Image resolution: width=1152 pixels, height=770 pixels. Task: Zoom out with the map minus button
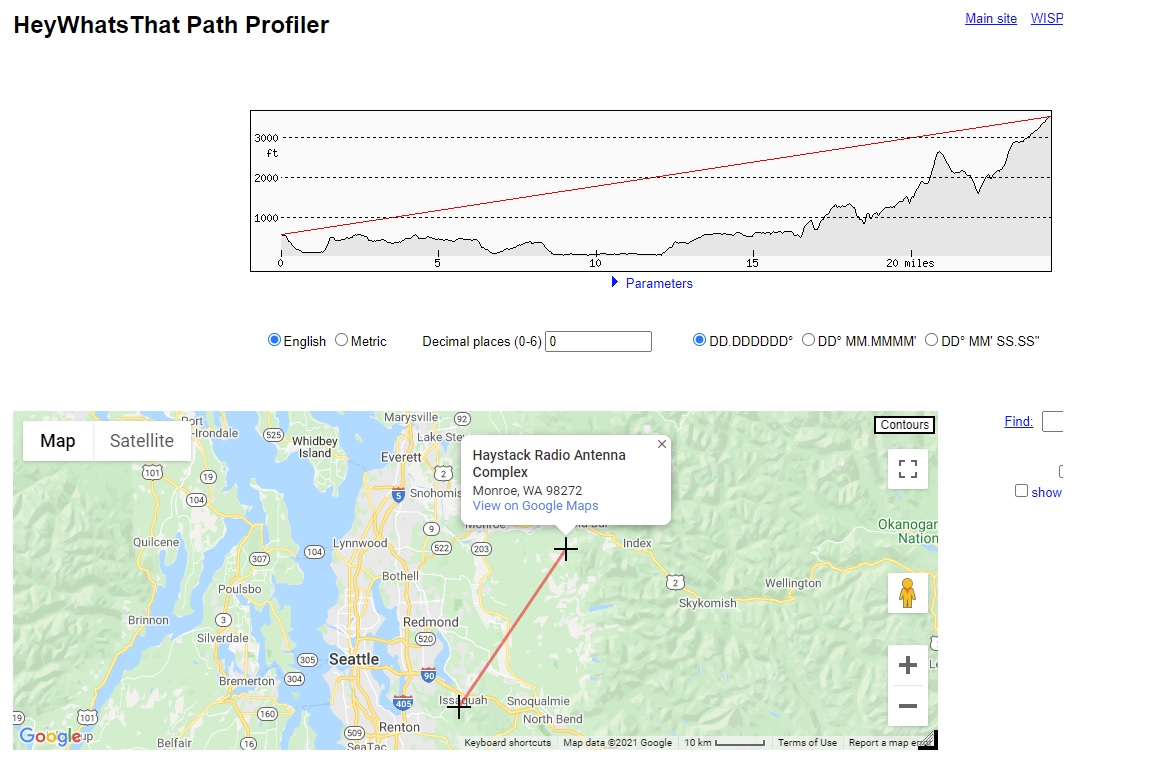tap(908, 706)
